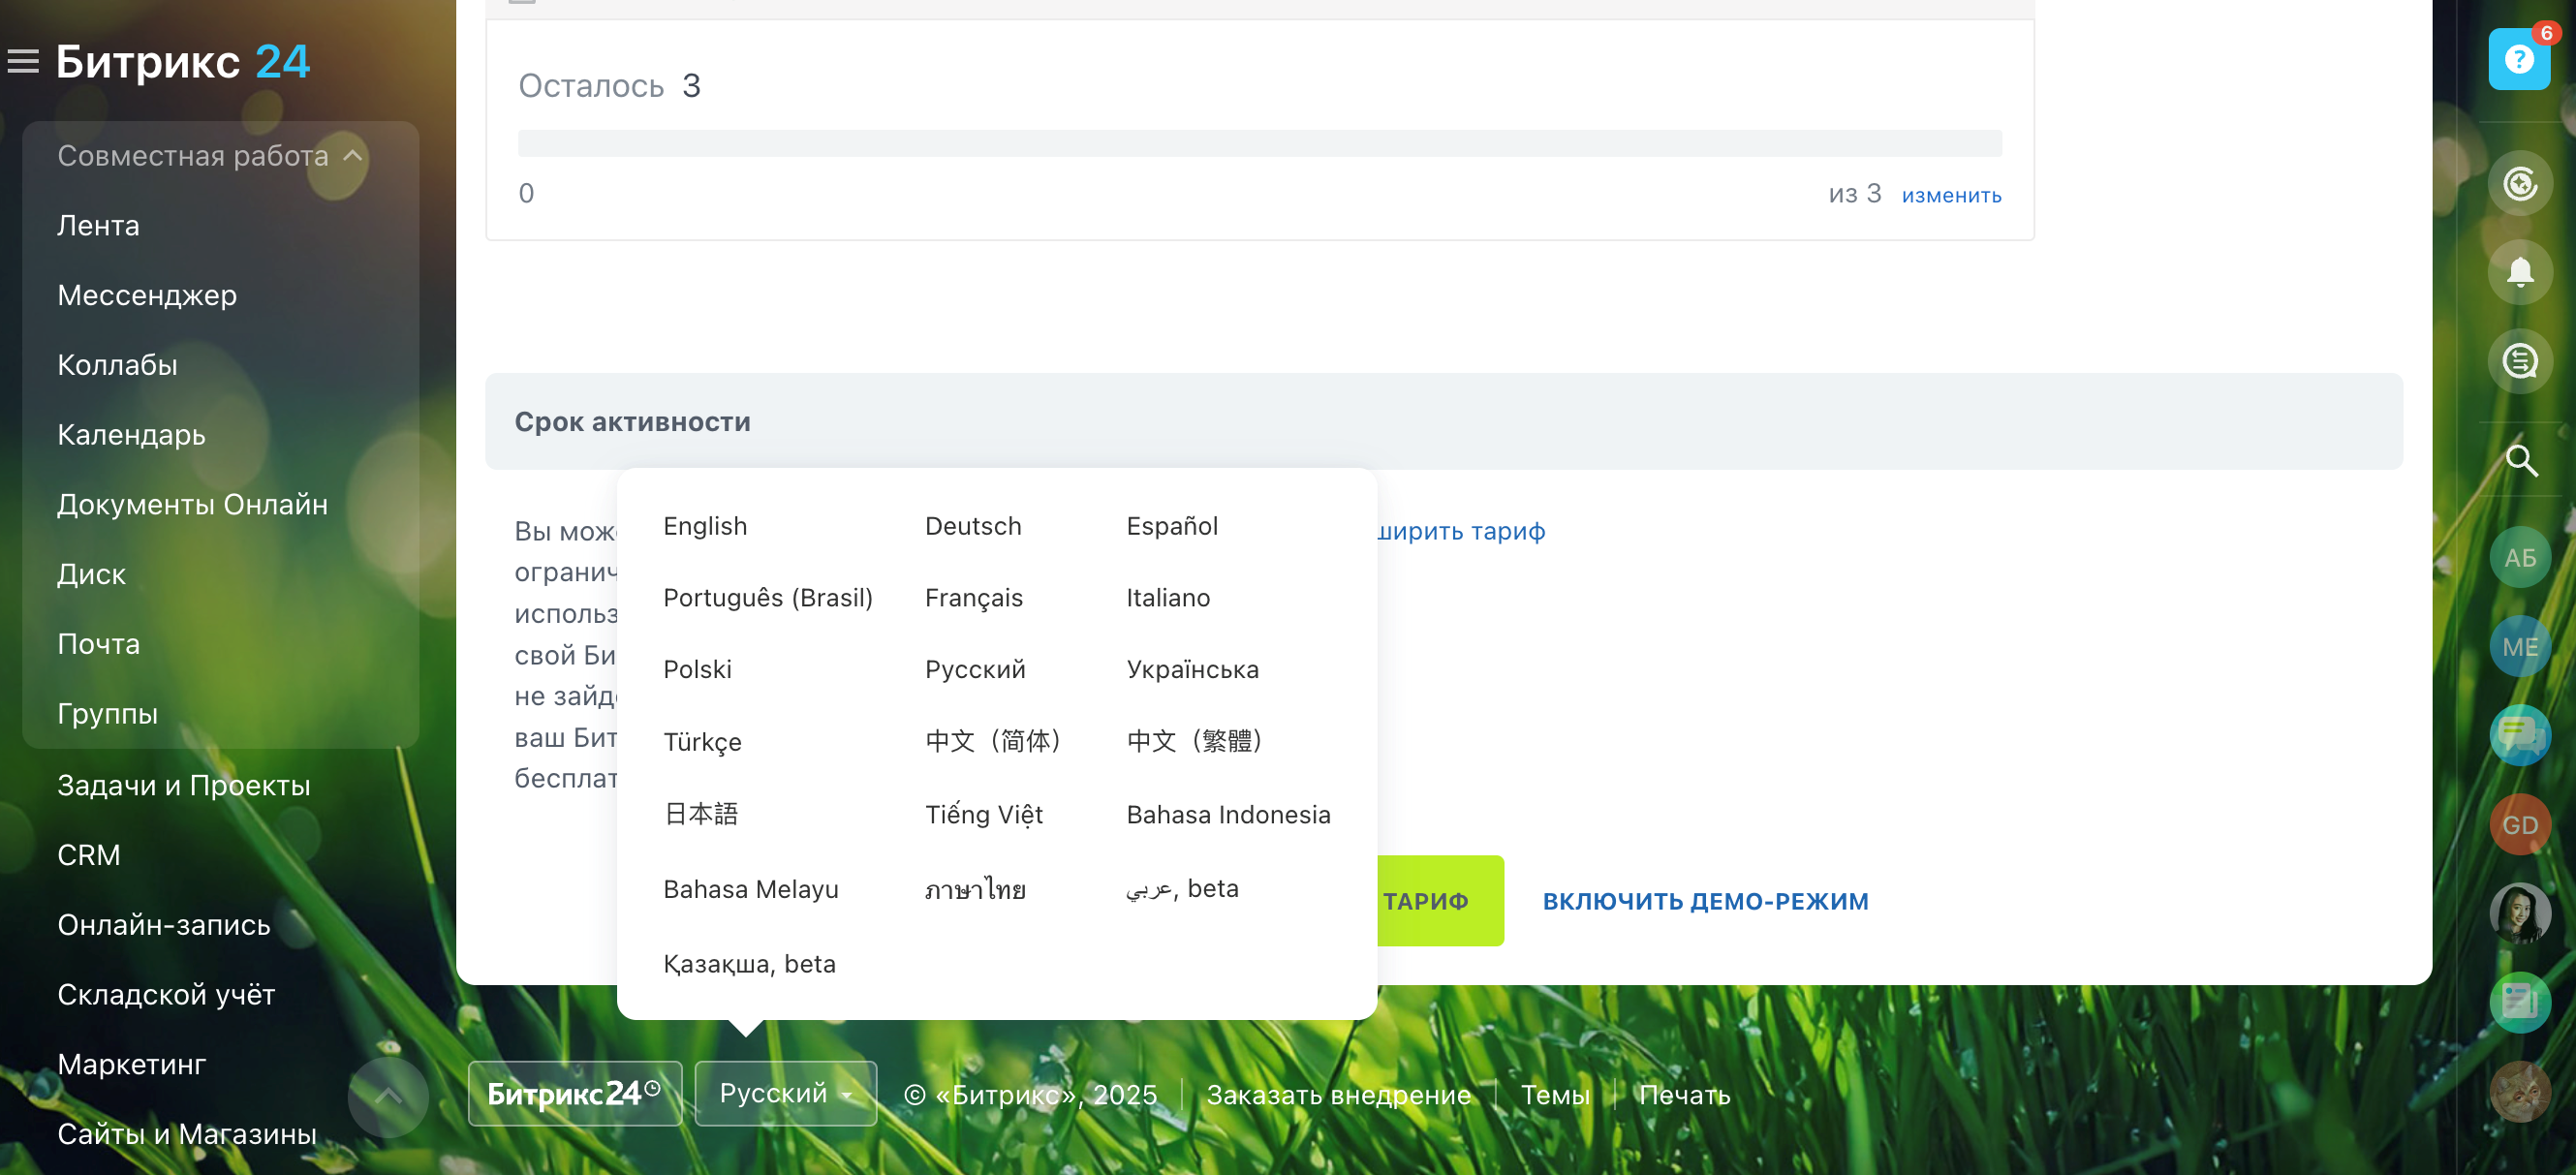Go to Задачи и Проекты

(183, 786)
